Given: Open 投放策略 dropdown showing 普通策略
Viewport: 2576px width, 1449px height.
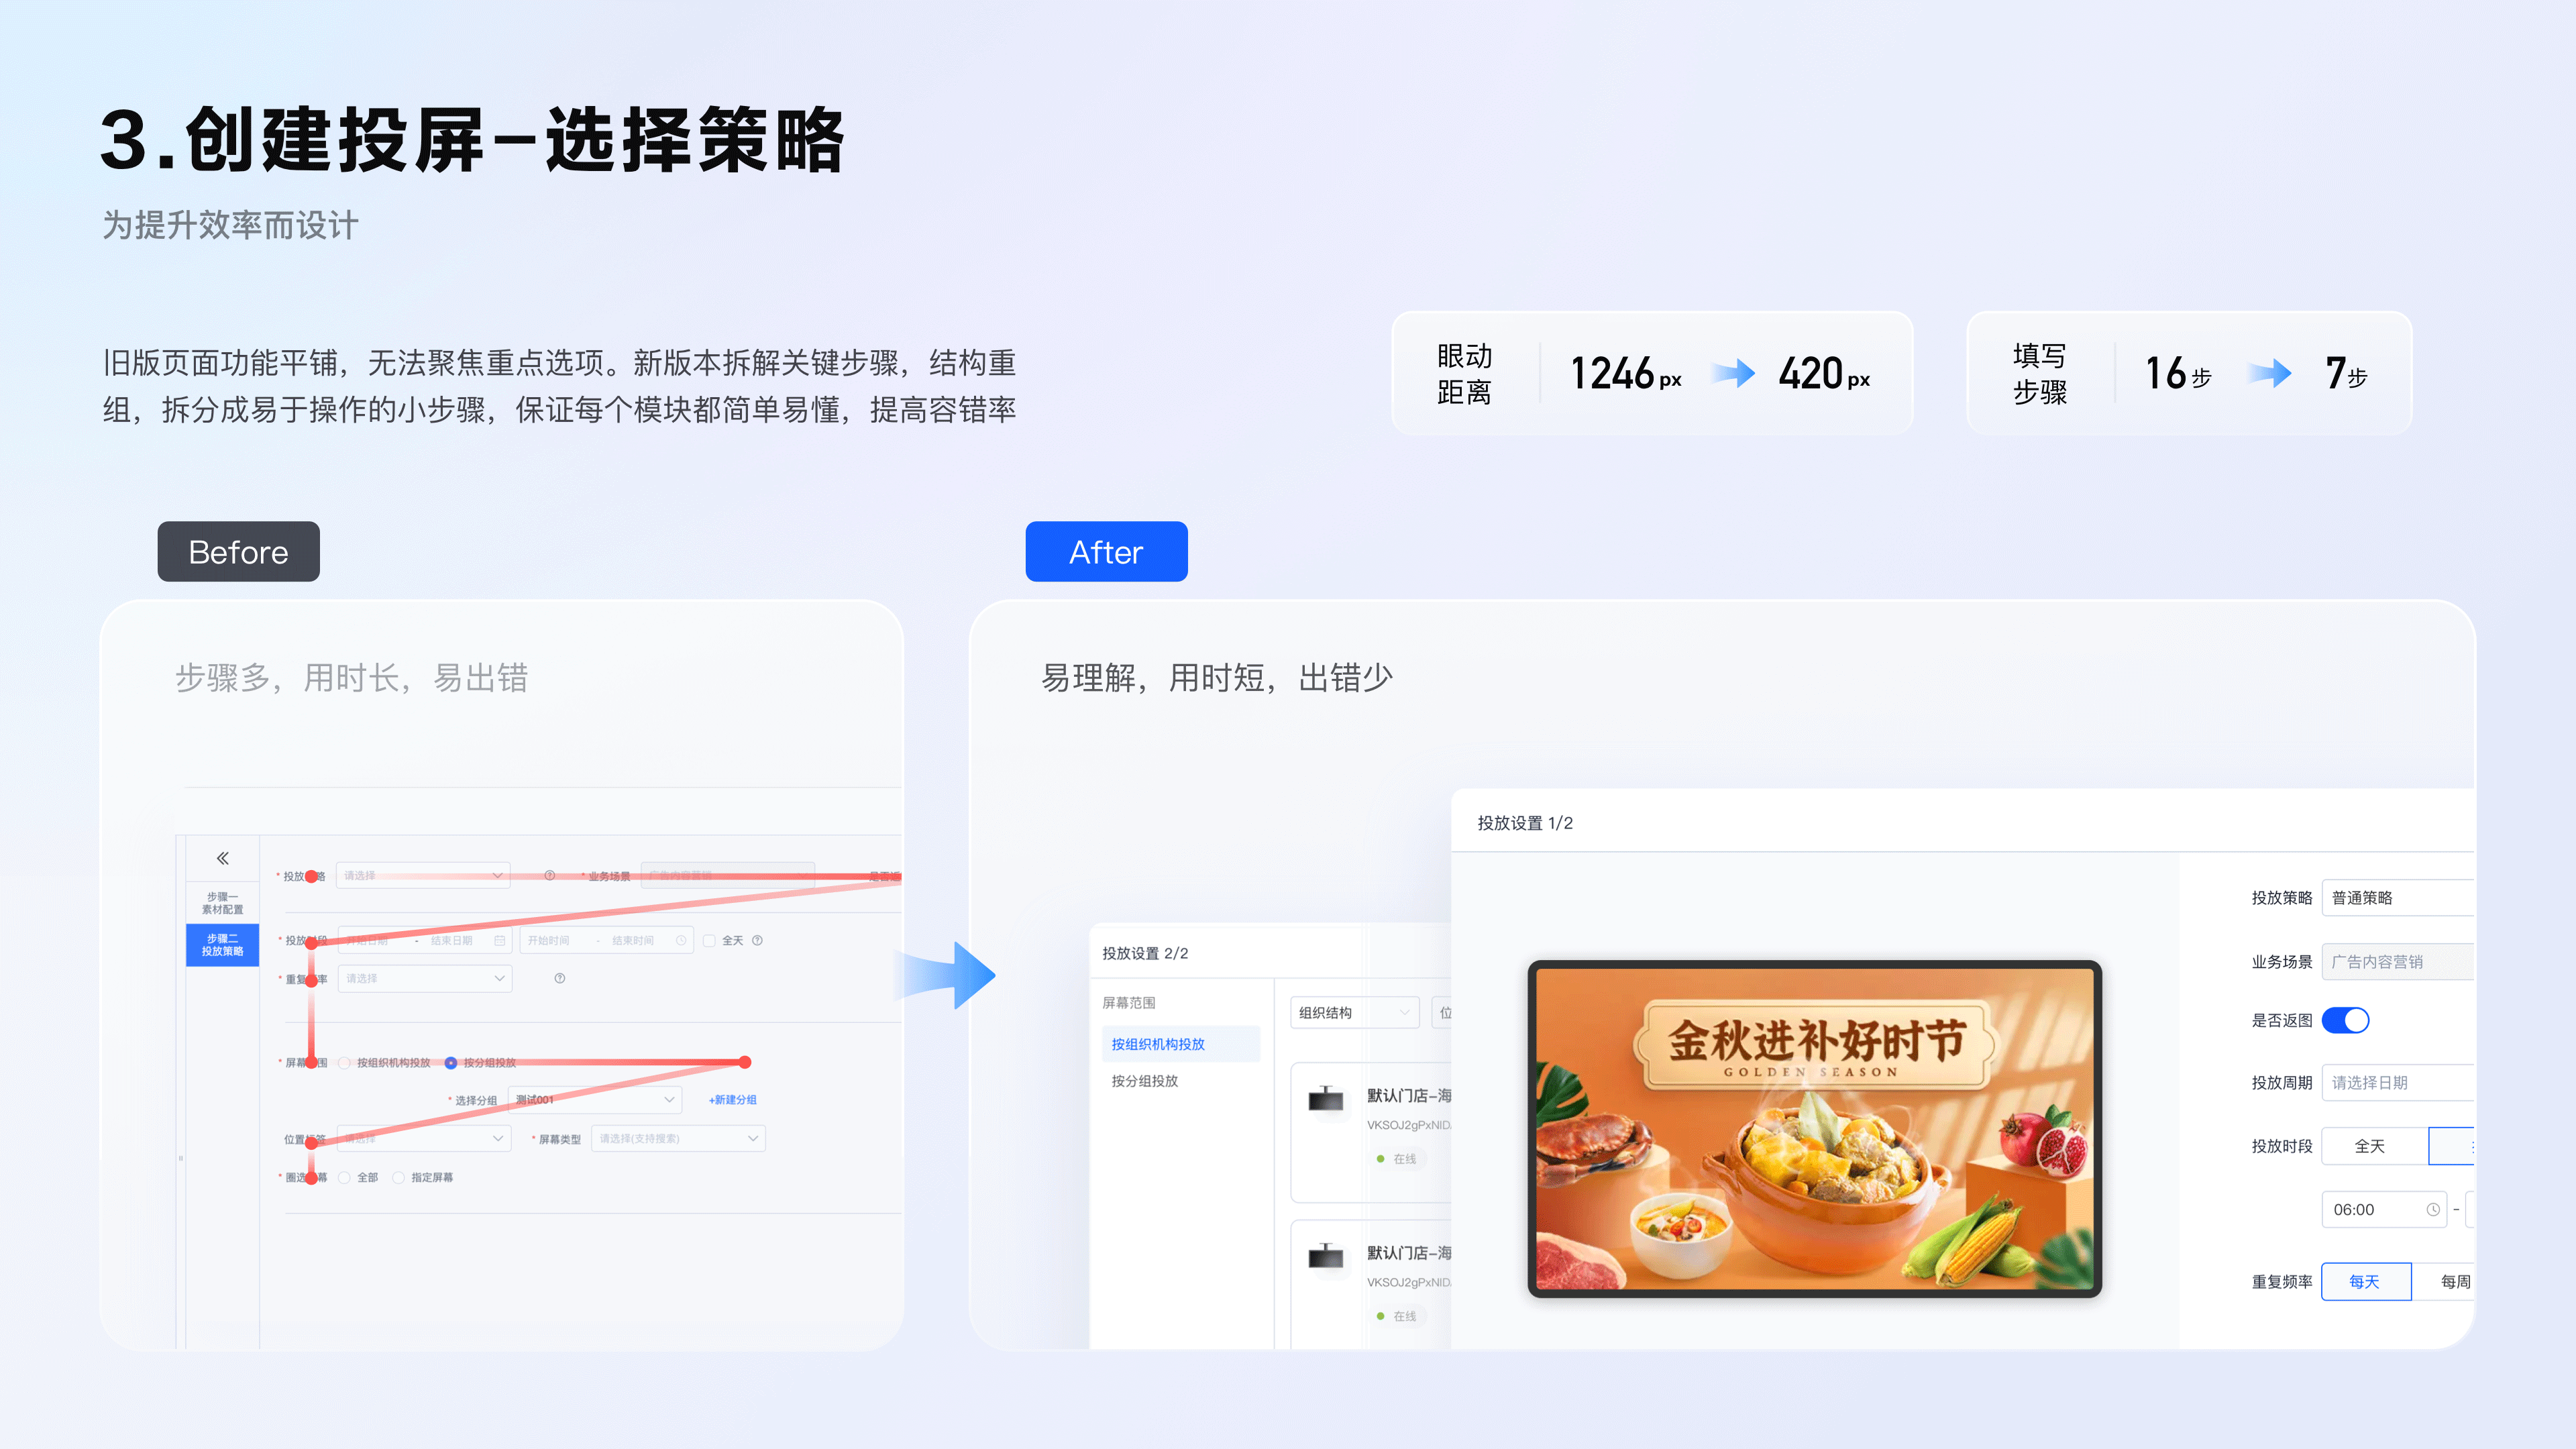Looking at the screenshot, I should [x=2397, y=897].
